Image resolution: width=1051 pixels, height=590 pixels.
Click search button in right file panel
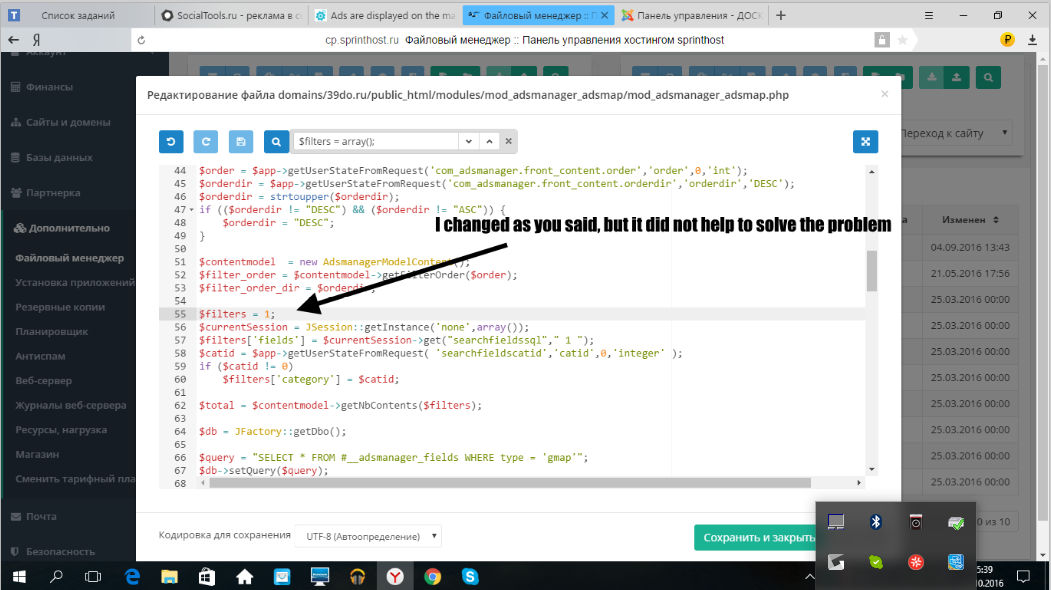coord(988,78)
